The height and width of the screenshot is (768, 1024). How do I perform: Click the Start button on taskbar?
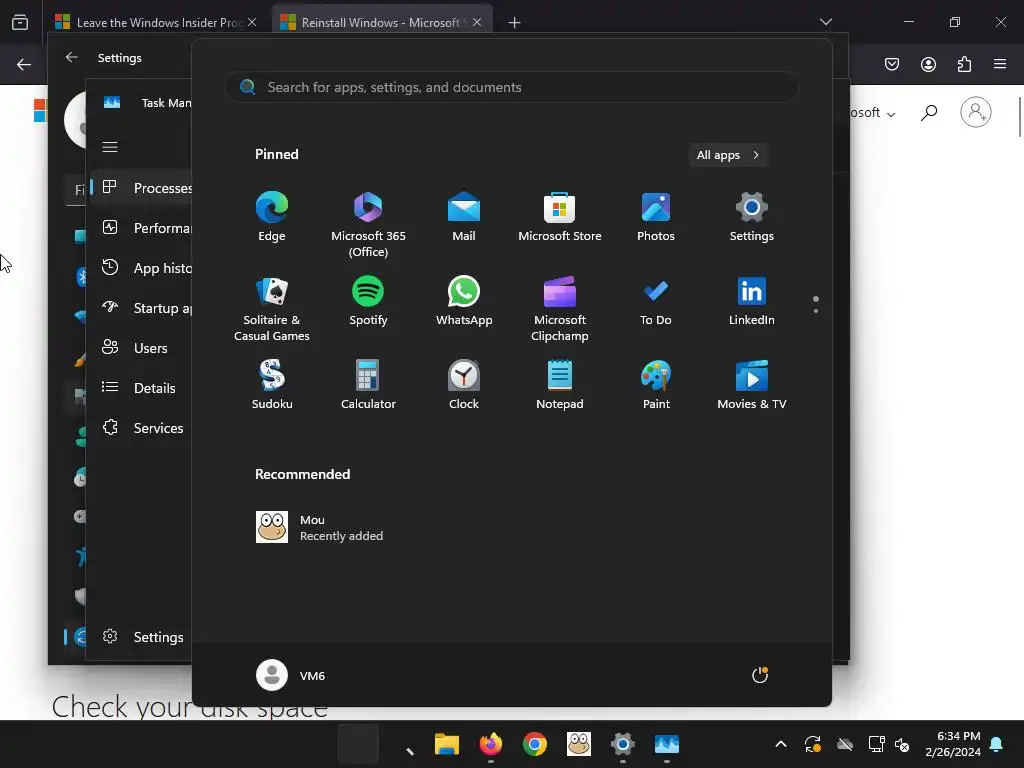pos(359,744)
